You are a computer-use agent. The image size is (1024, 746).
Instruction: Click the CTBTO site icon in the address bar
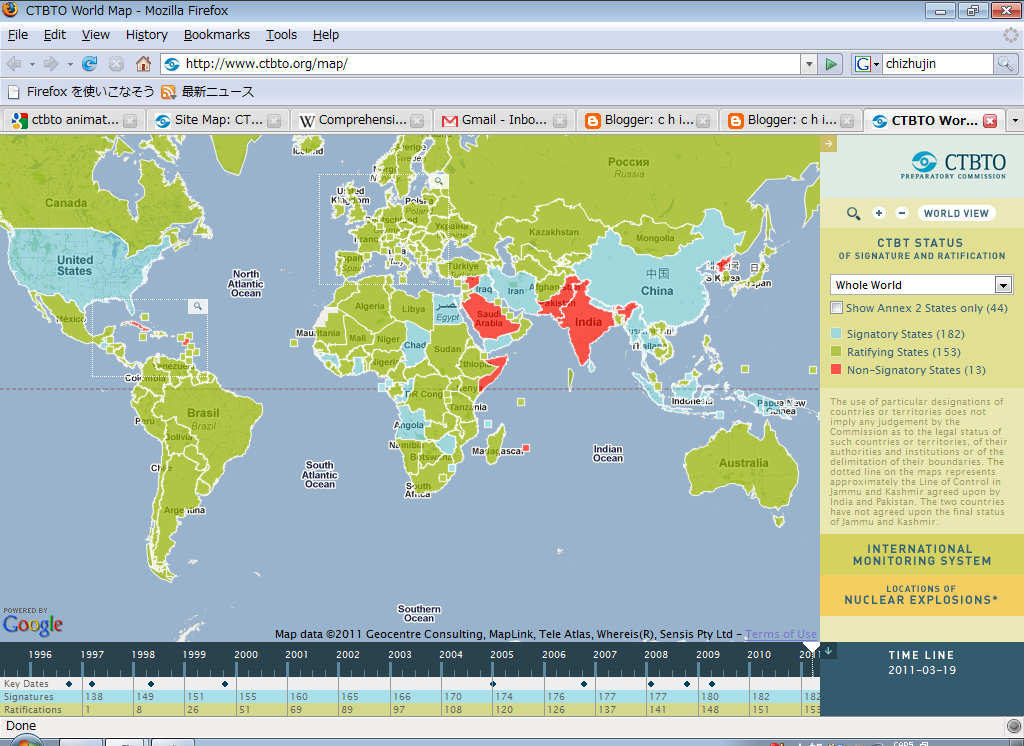coord(172,64)
